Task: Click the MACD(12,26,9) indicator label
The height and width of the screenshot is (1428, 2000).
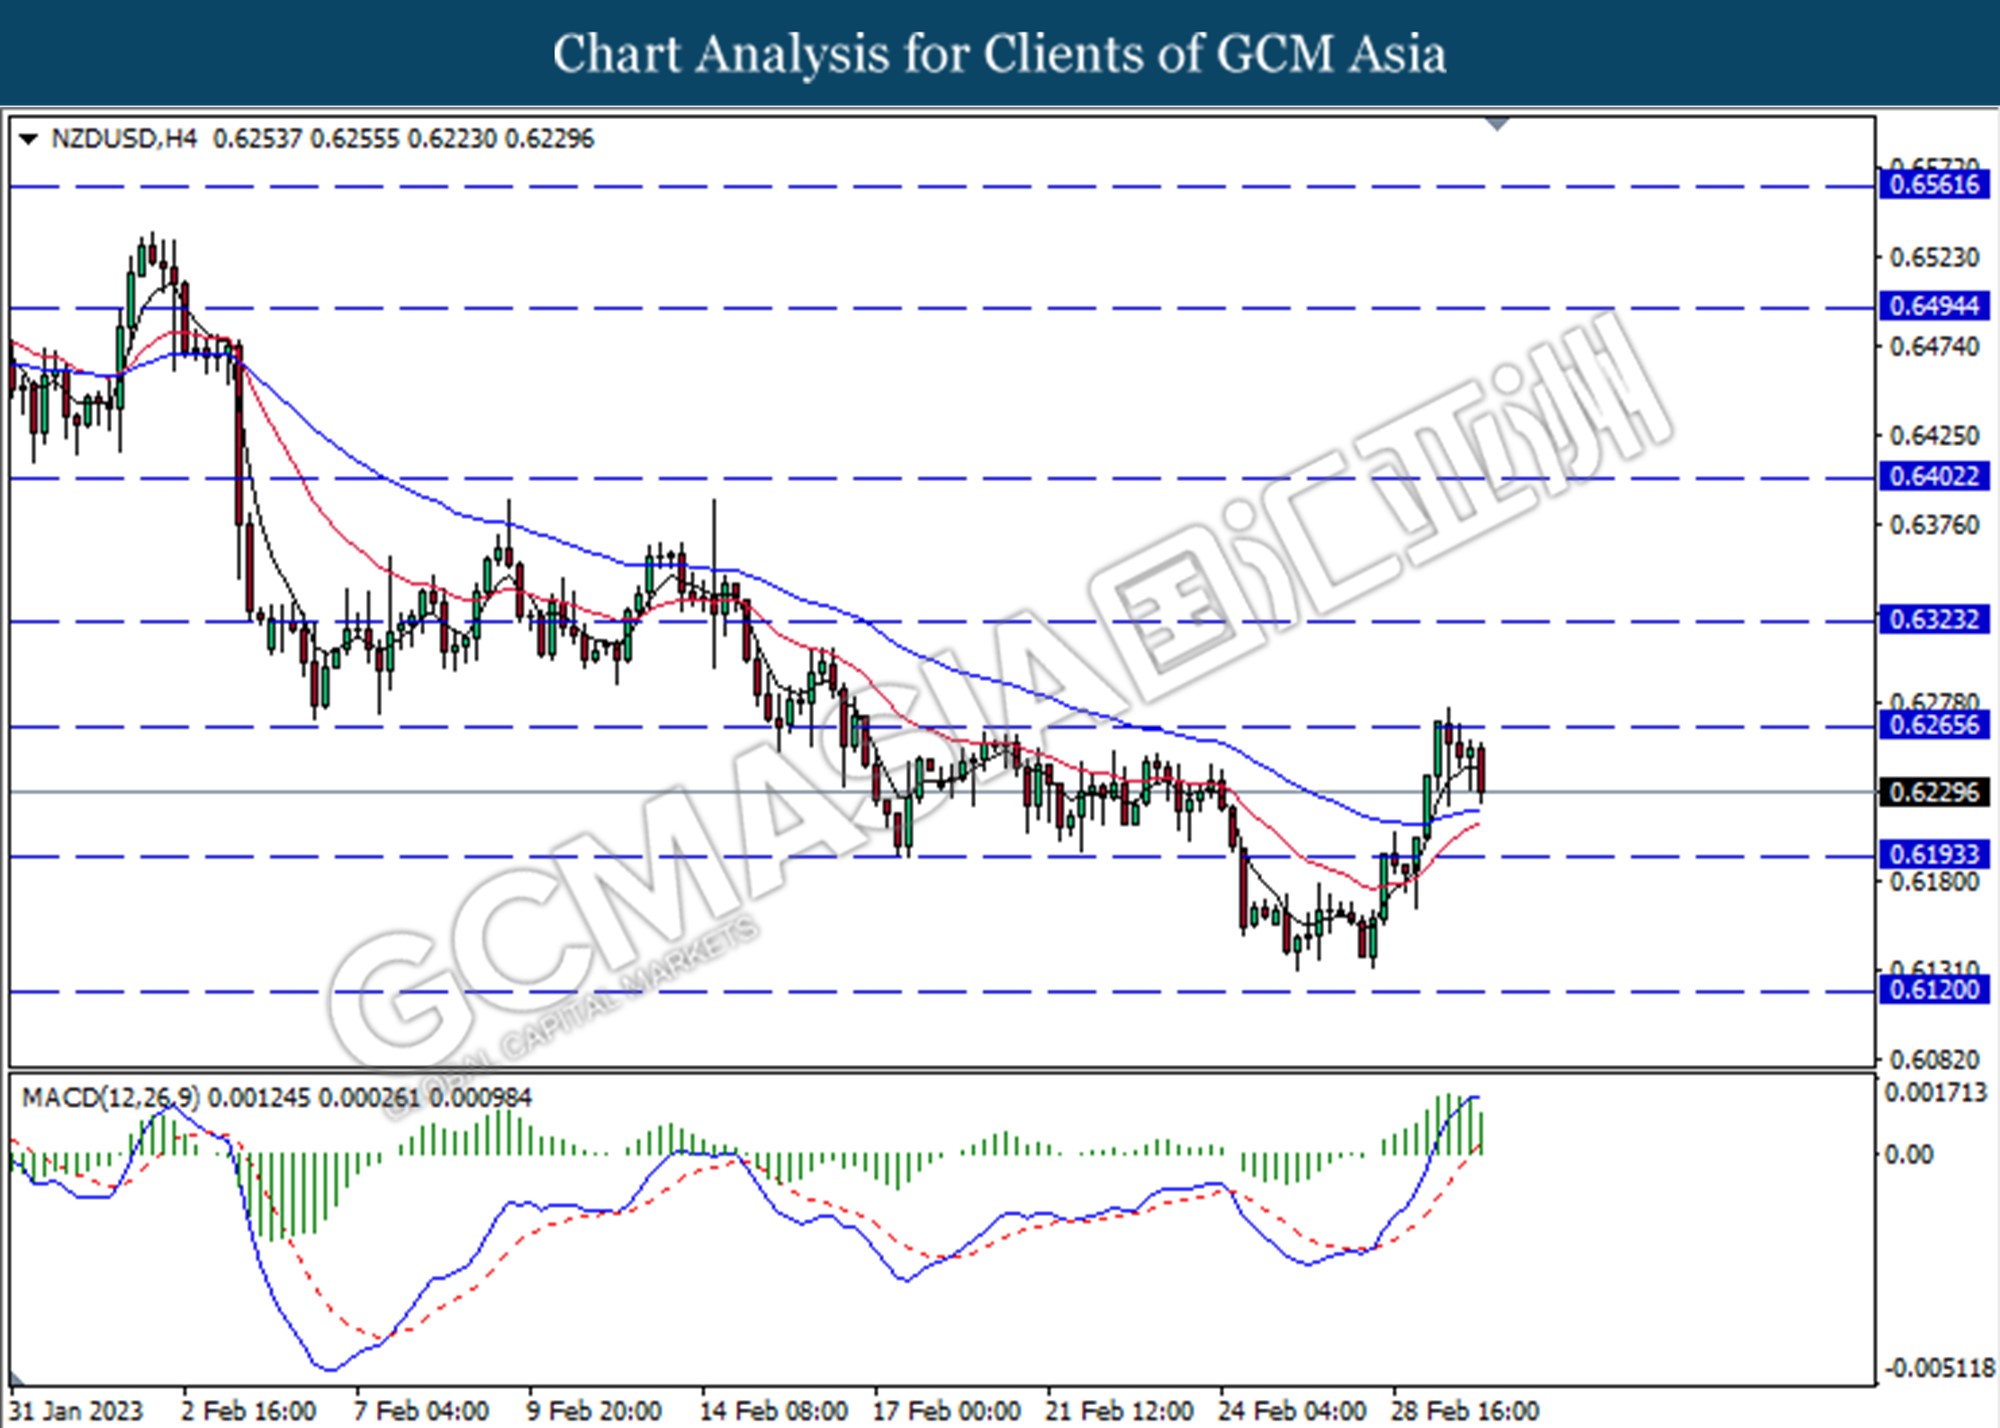Action: tap(110, 1098)
